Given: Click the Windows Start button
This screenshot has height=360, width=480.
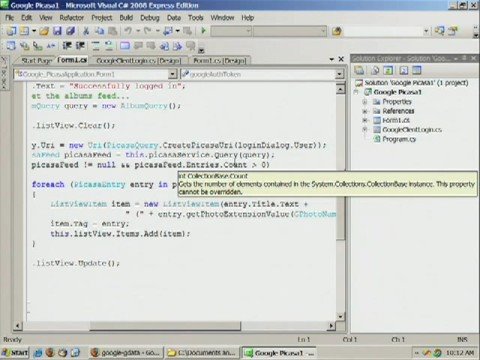Looking at the screenshot, I should (15, 352).
